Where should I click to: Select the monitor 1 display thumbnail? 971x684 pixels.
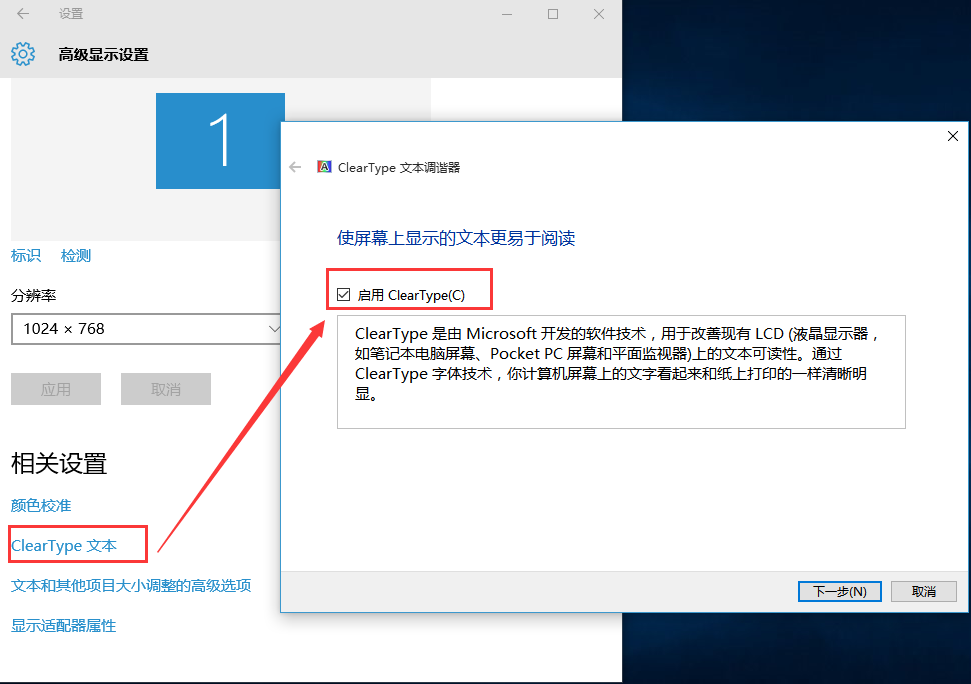(220, 141)
